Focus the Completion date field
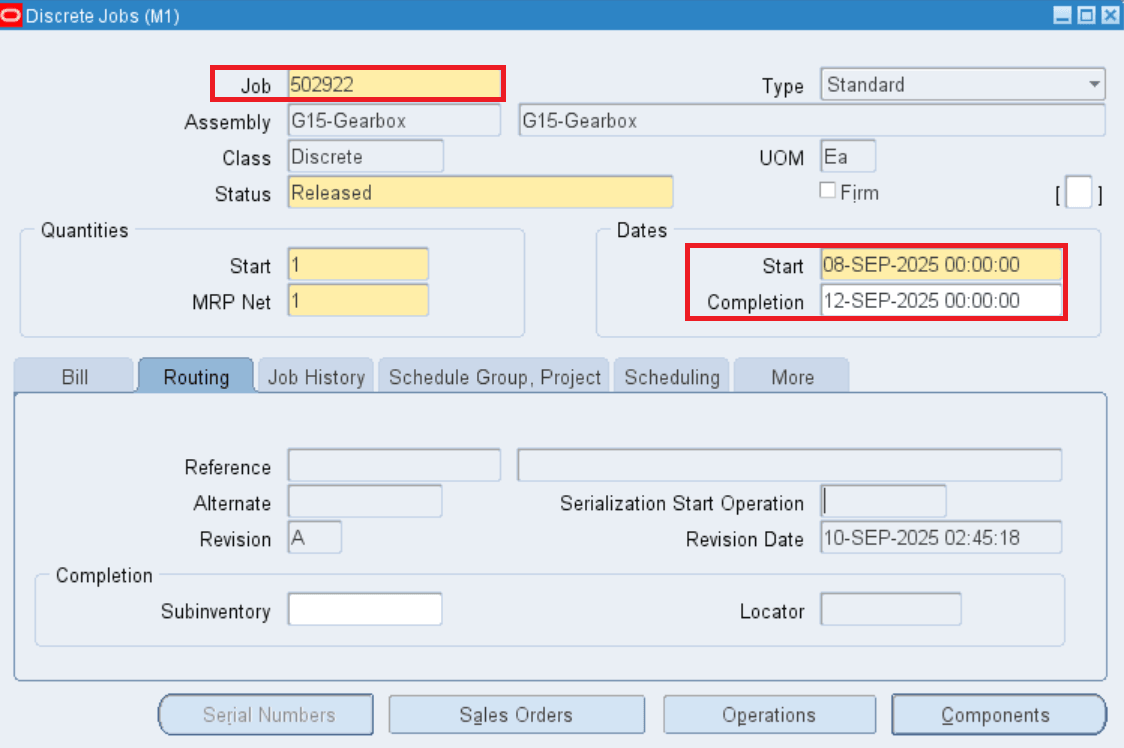Image resolution: width=1124 pixels, height=748 pixels. point(940,301)
